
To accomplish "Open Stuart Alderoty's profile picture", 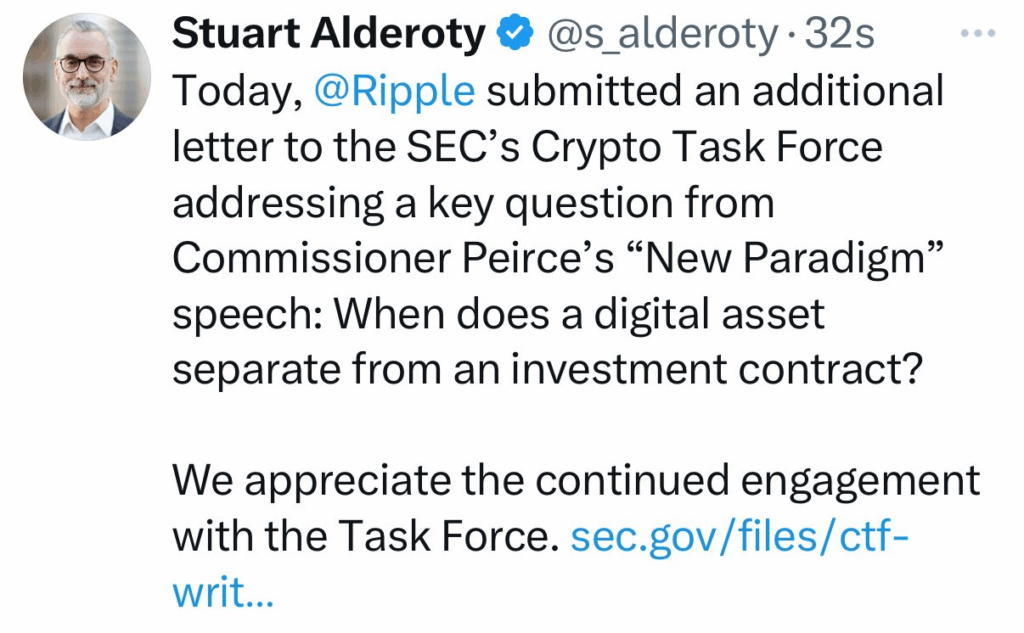I will pos(87,76).
